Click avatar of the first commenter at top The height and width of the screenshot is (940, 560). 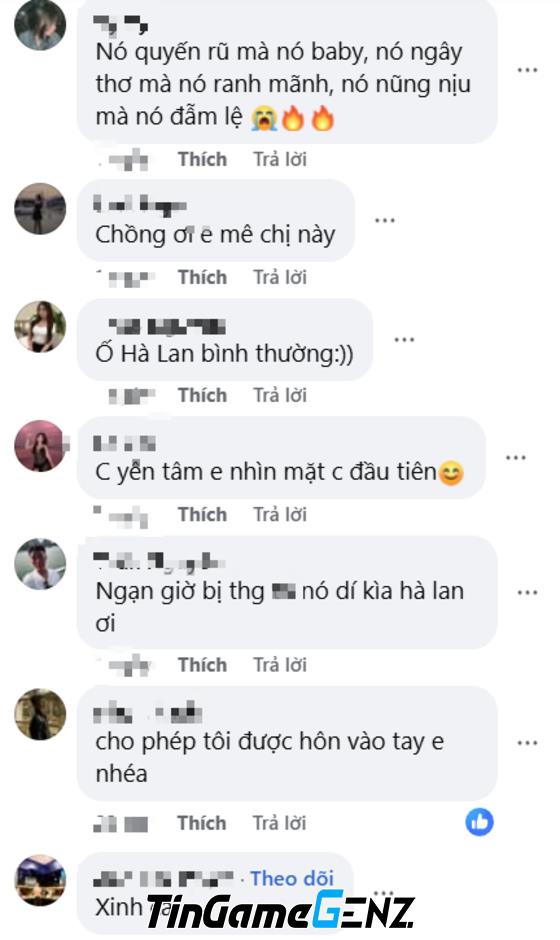[x=40, y=25]
